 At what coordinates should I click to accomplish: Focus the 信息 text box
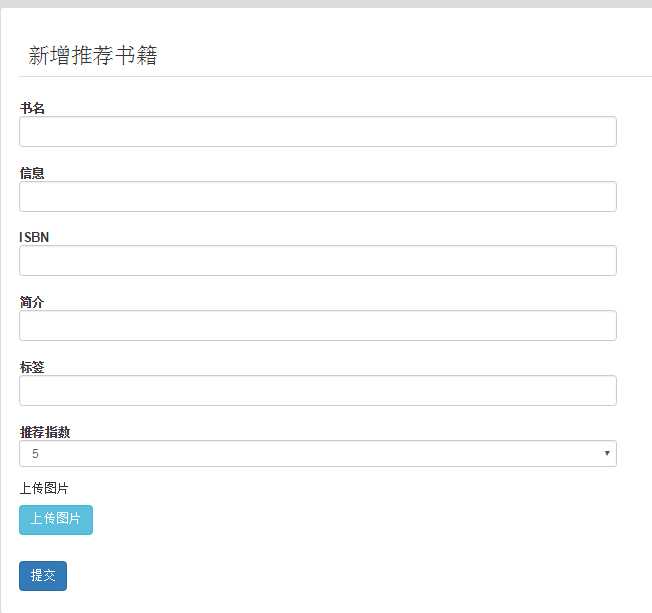tap(317, 197)
